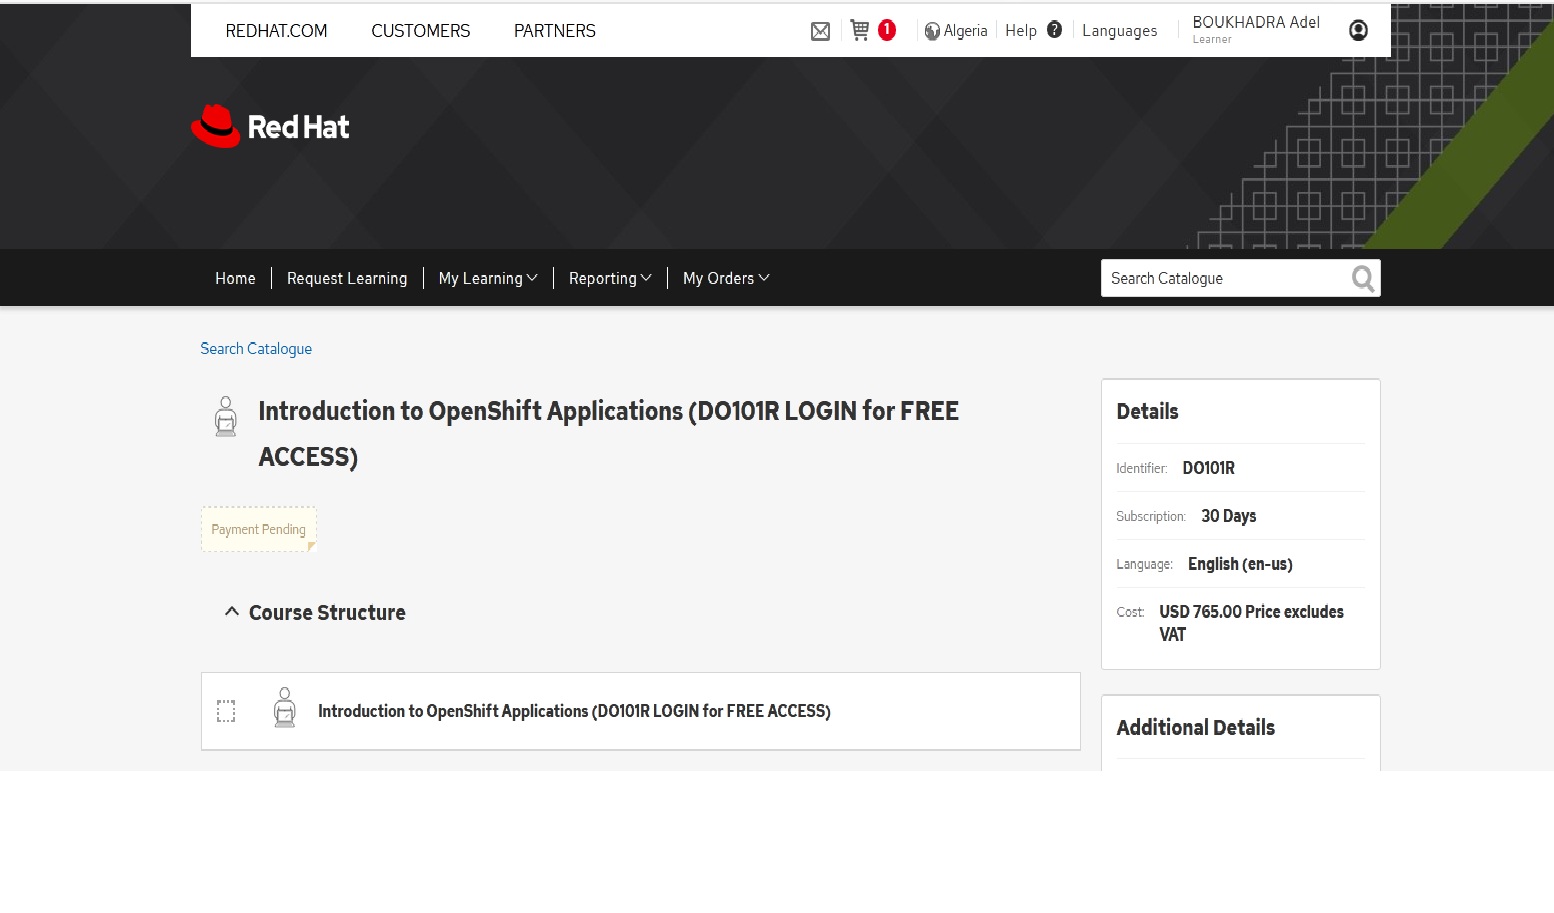Image resolution: width=1554 pixels, height=913 pixels.
Task: Click the Help question mark icon
Action: (x=1054, y=30)
